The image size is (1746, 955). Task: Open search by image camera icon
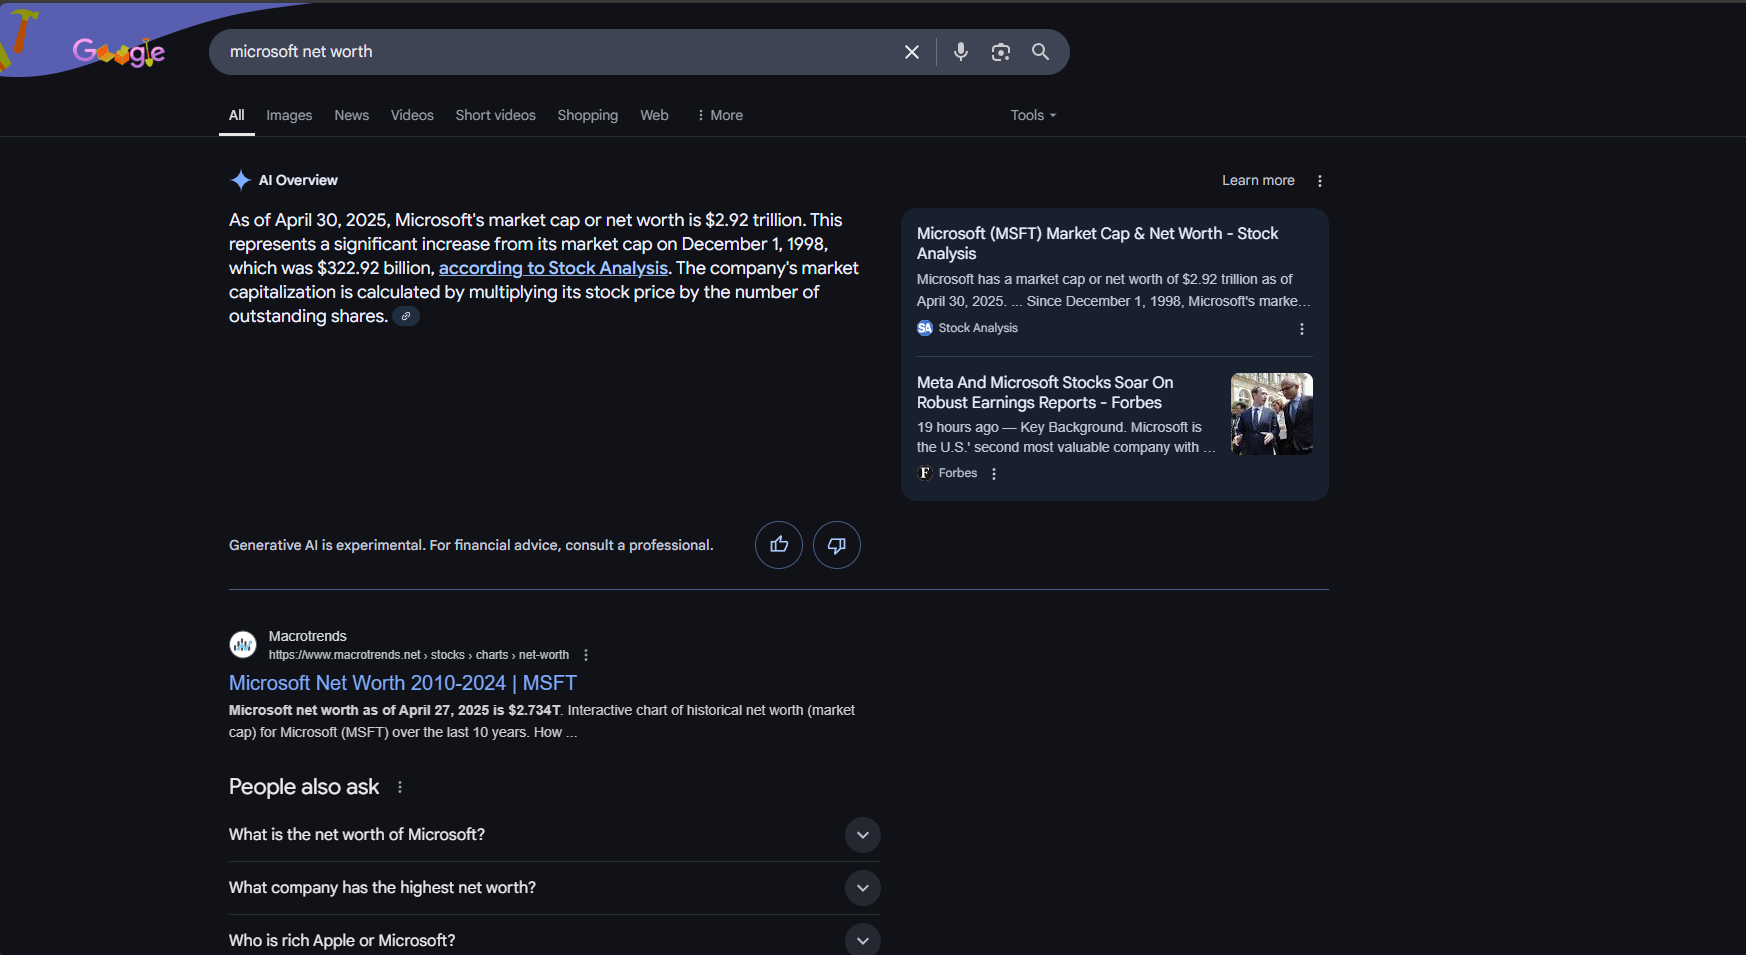[x=1001, y=52]
